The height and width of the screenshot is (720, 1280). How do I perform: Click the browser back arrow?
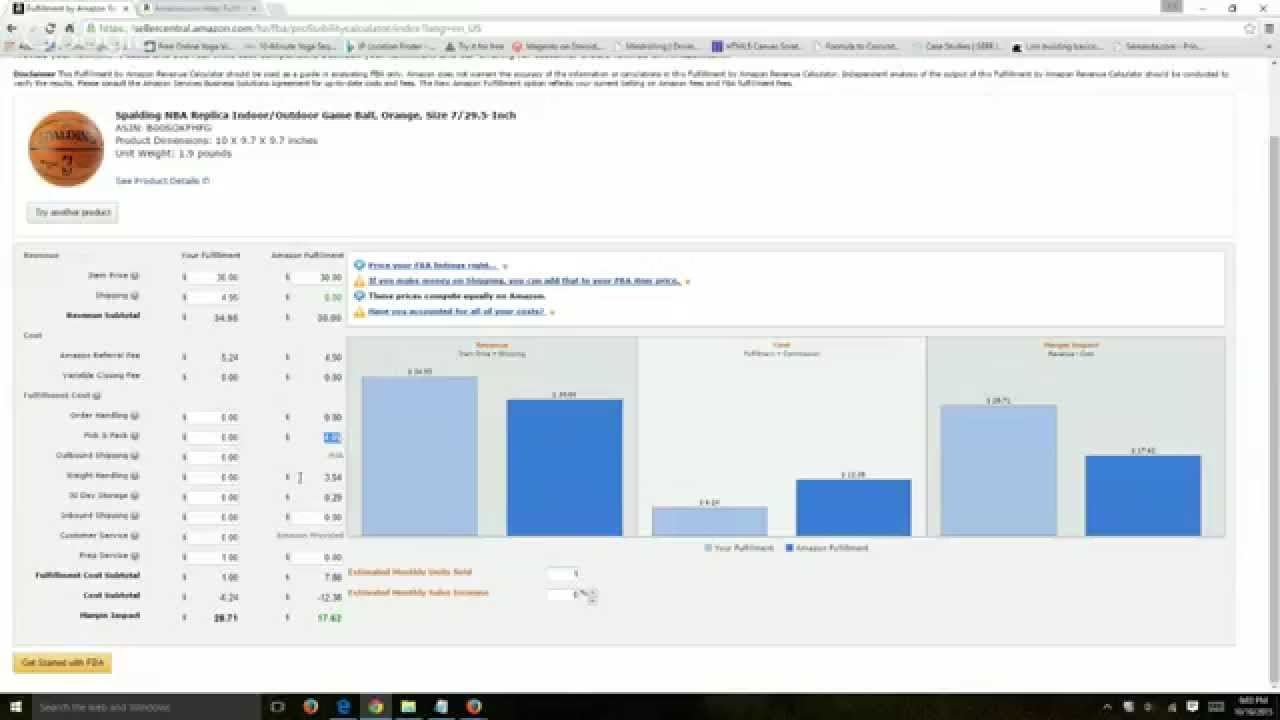(x=12, y=28)
